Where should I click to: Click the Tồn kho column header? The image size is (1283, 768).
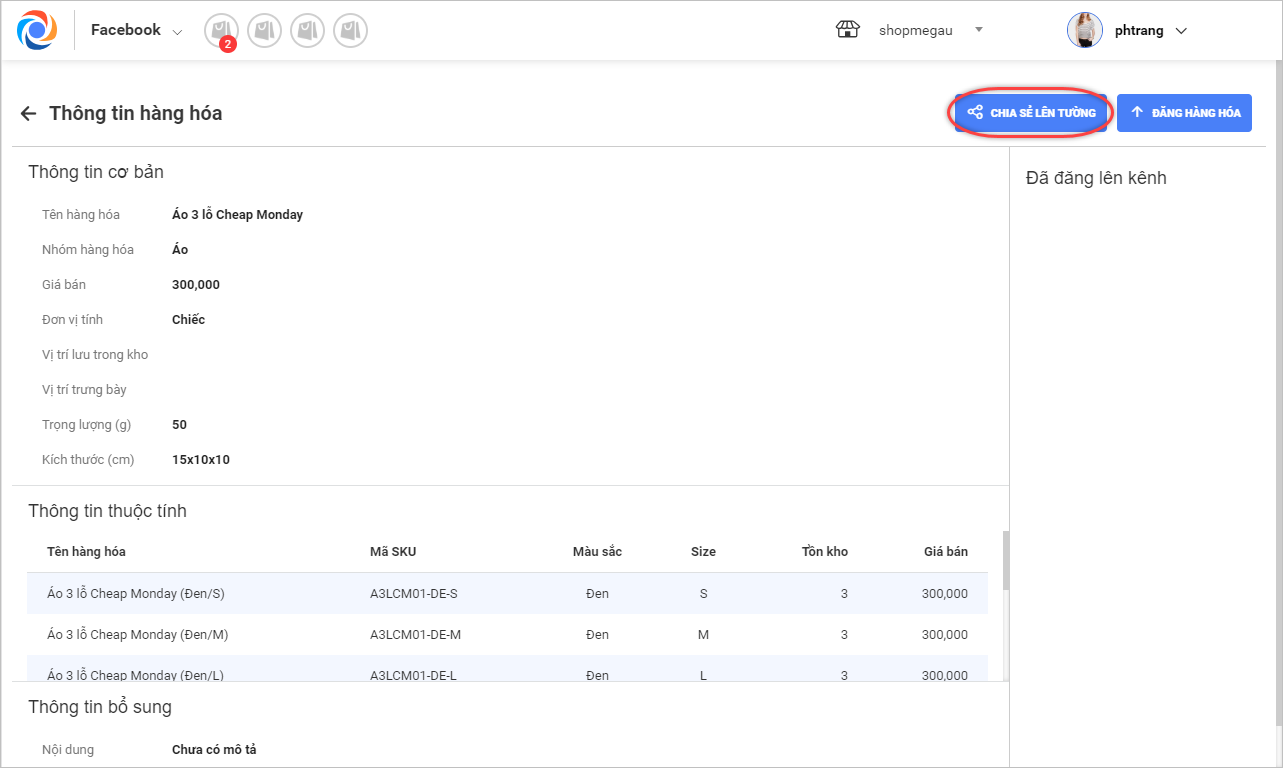click(824, 552)
